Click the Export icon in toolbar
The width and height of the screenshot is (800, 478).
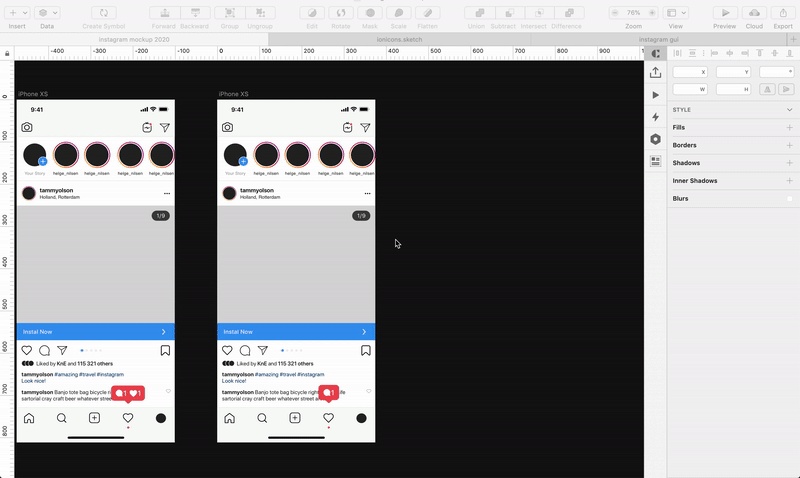pos(782,13)
